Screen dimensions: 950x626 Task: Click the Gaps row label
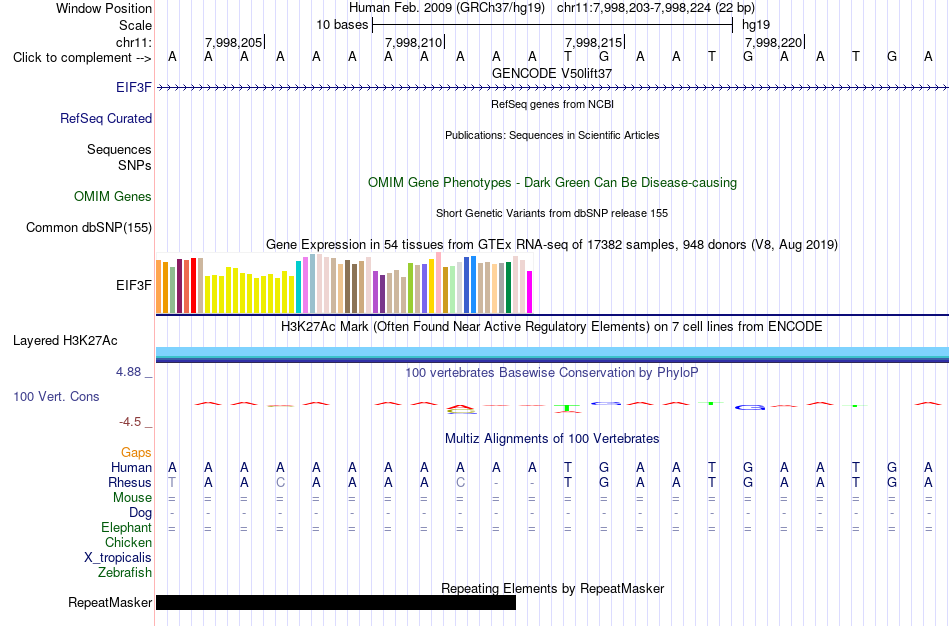point(136,453)
